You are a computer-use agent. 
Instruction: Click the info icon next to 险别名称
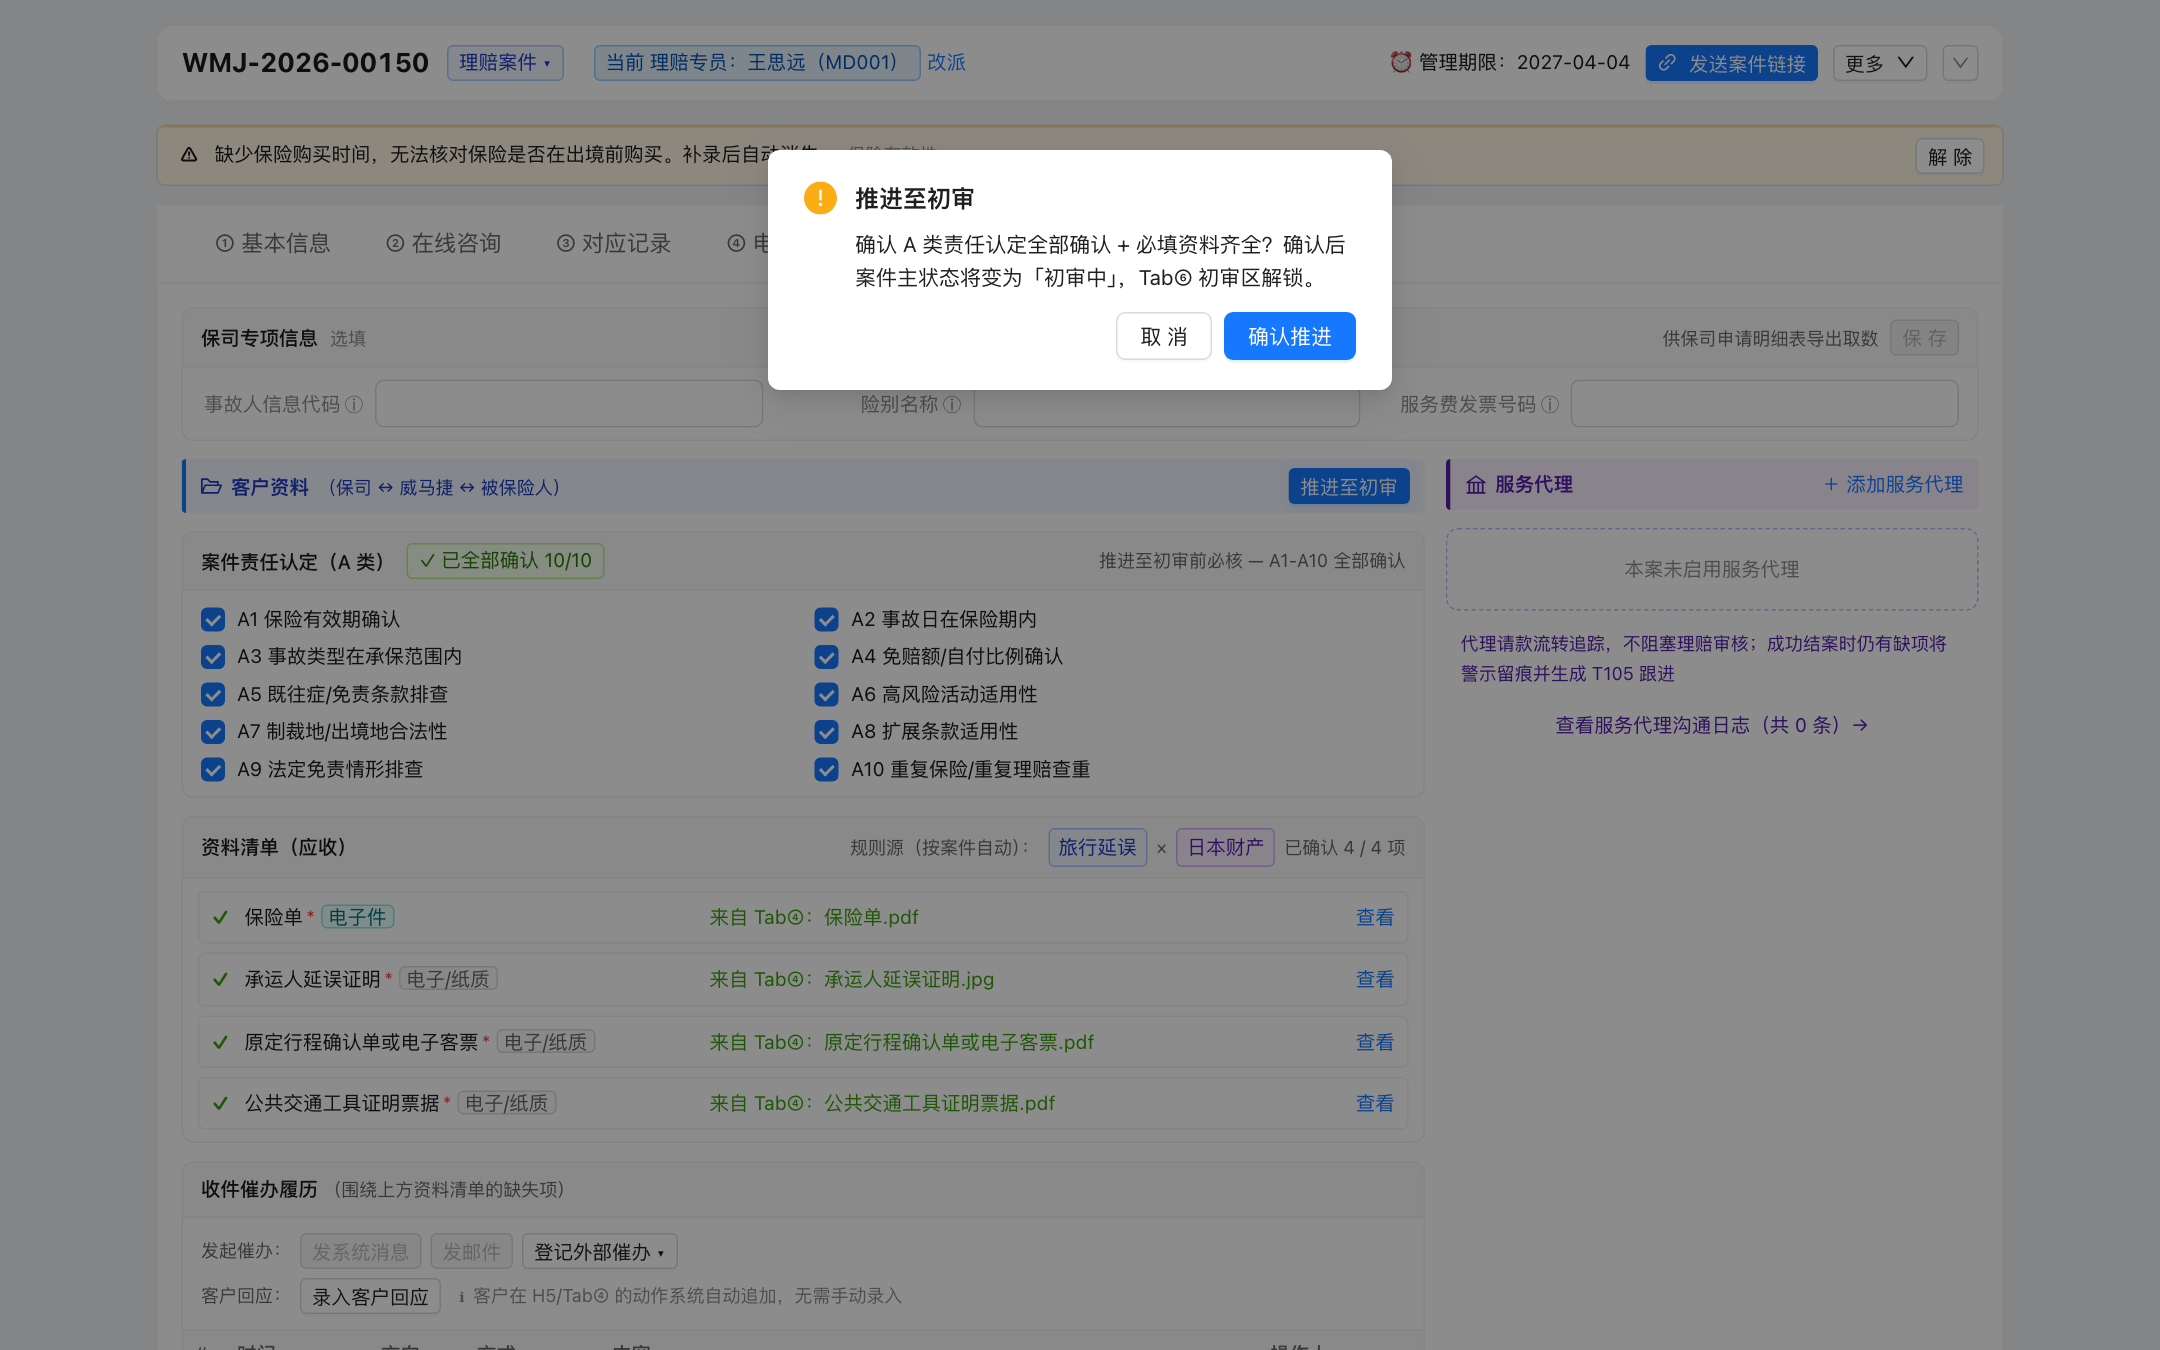point(952,404)
